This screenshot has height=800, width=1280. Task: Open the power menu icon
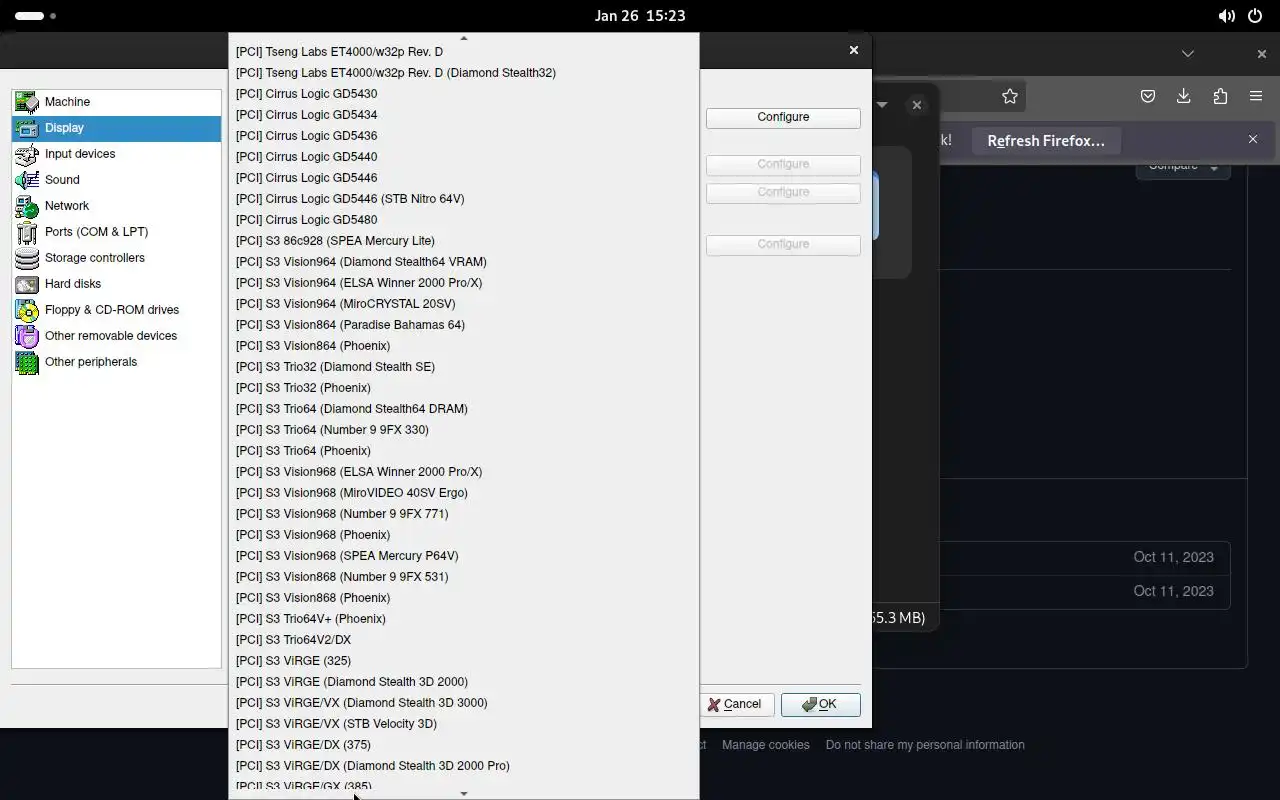point(1255,16)
